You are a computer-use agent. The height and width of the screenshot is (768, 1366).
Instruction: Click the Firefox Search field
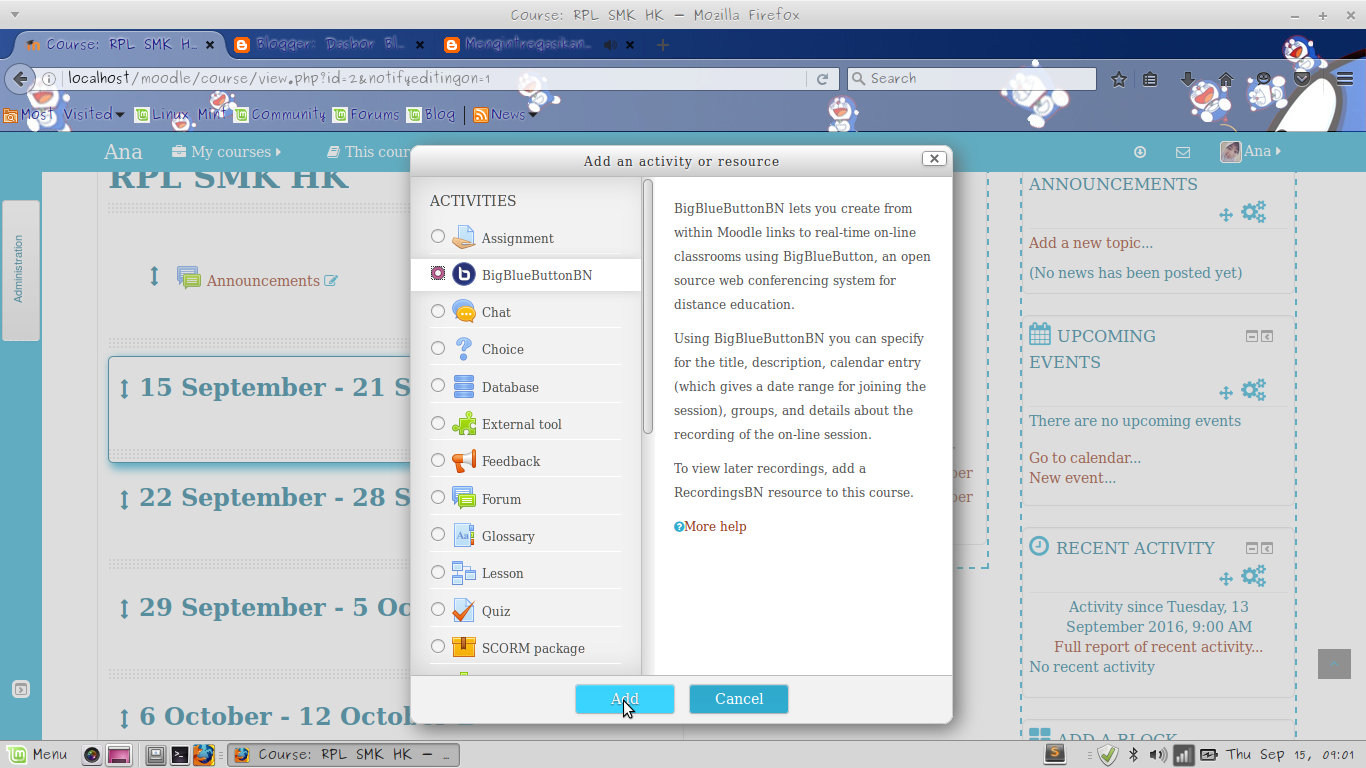pos(972,79)
